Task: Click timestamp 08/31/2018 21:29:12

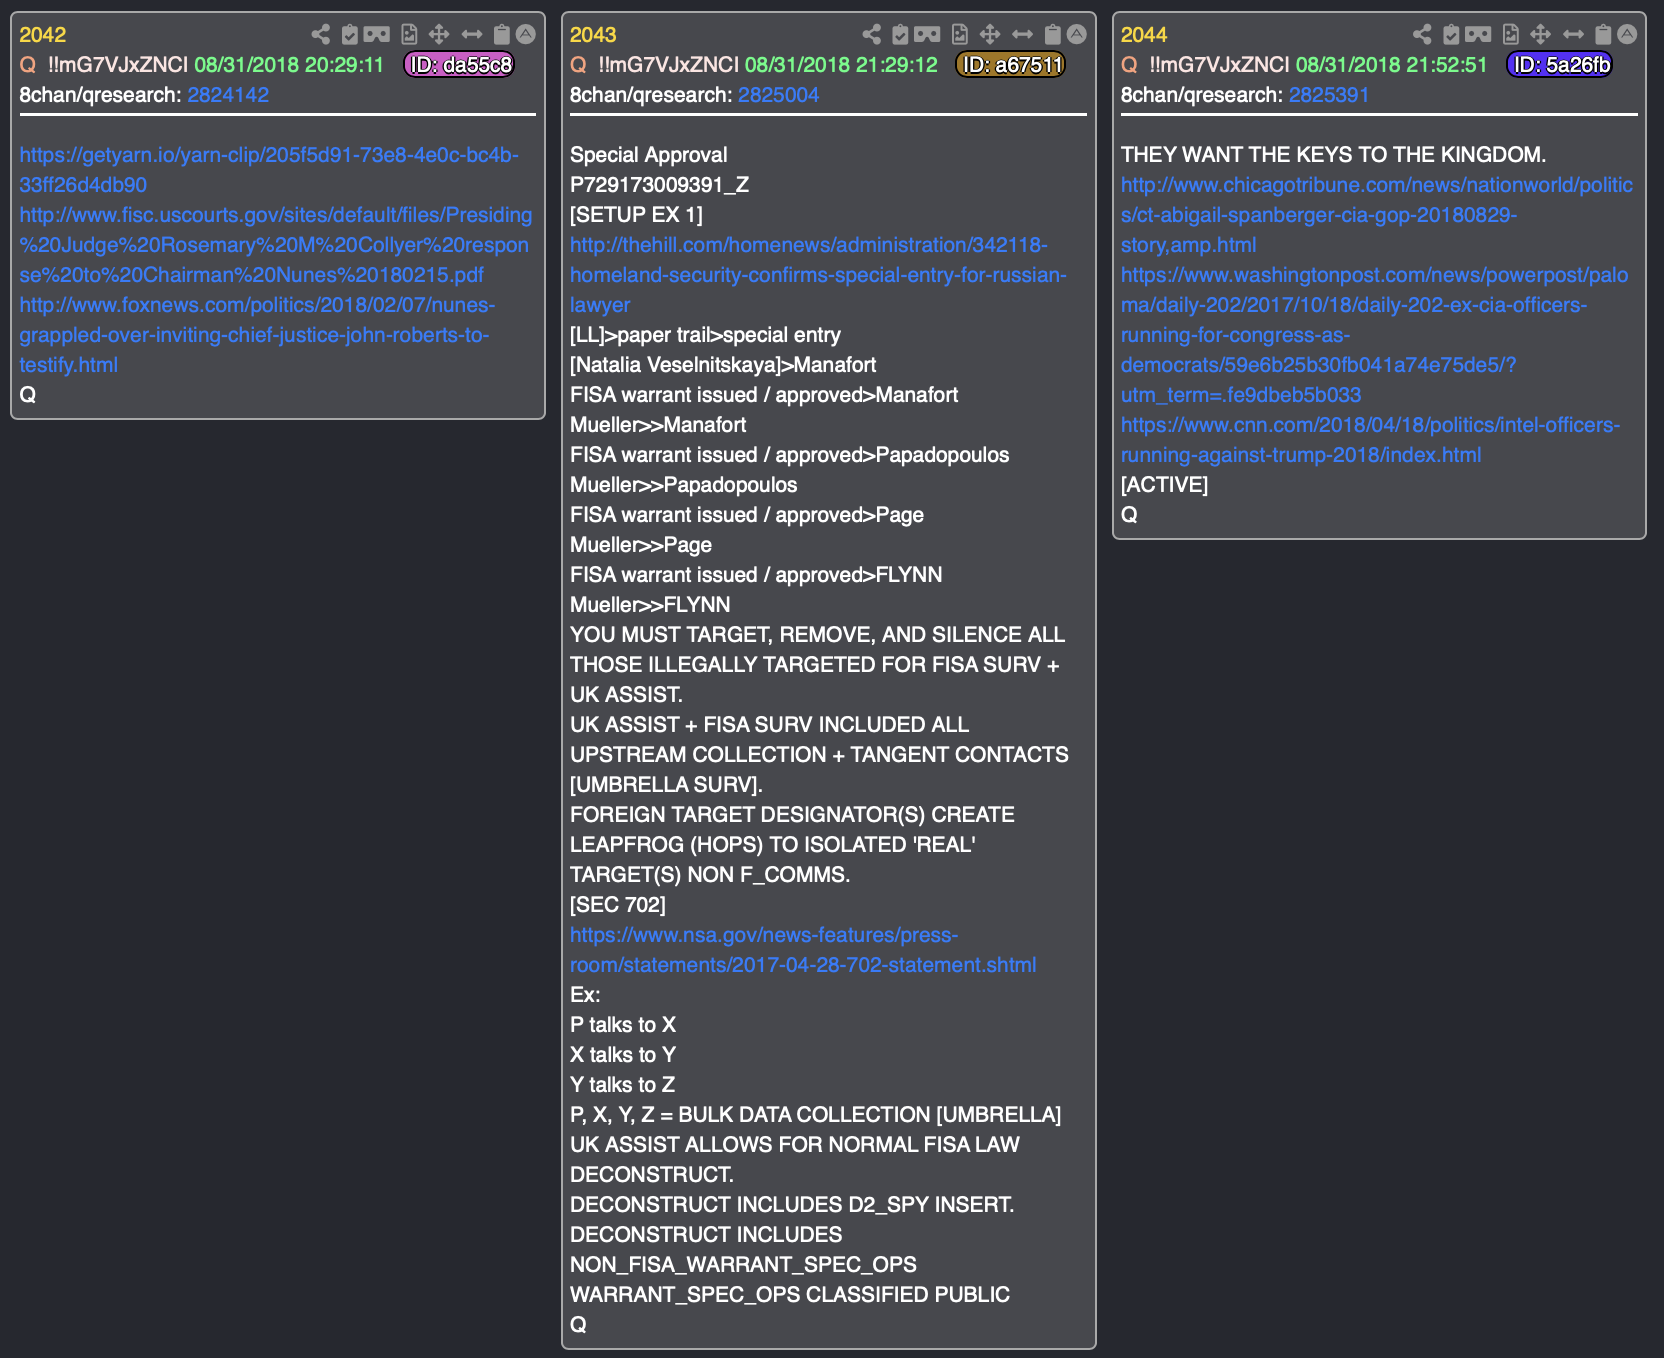Action: (x=841, y=65)
